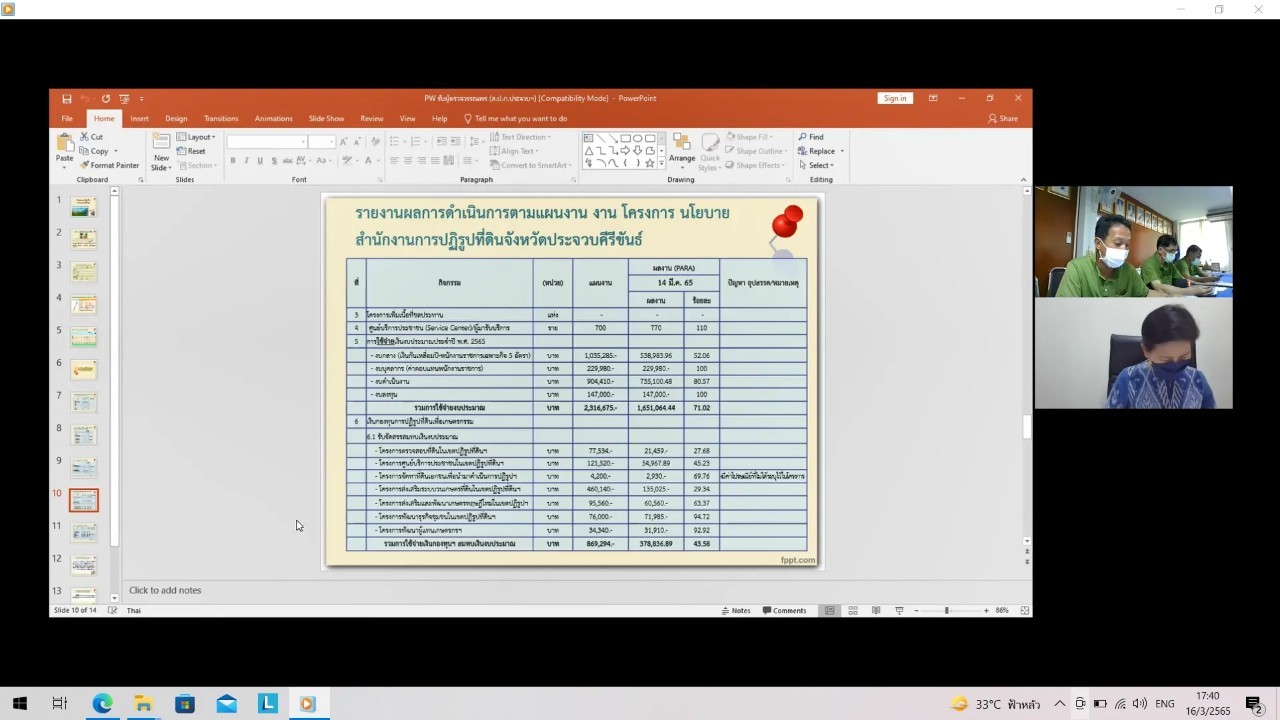This screenshot has height=720, width=1280.
Task: Switch to Reading View icon
Action: (x=876, y=610)
